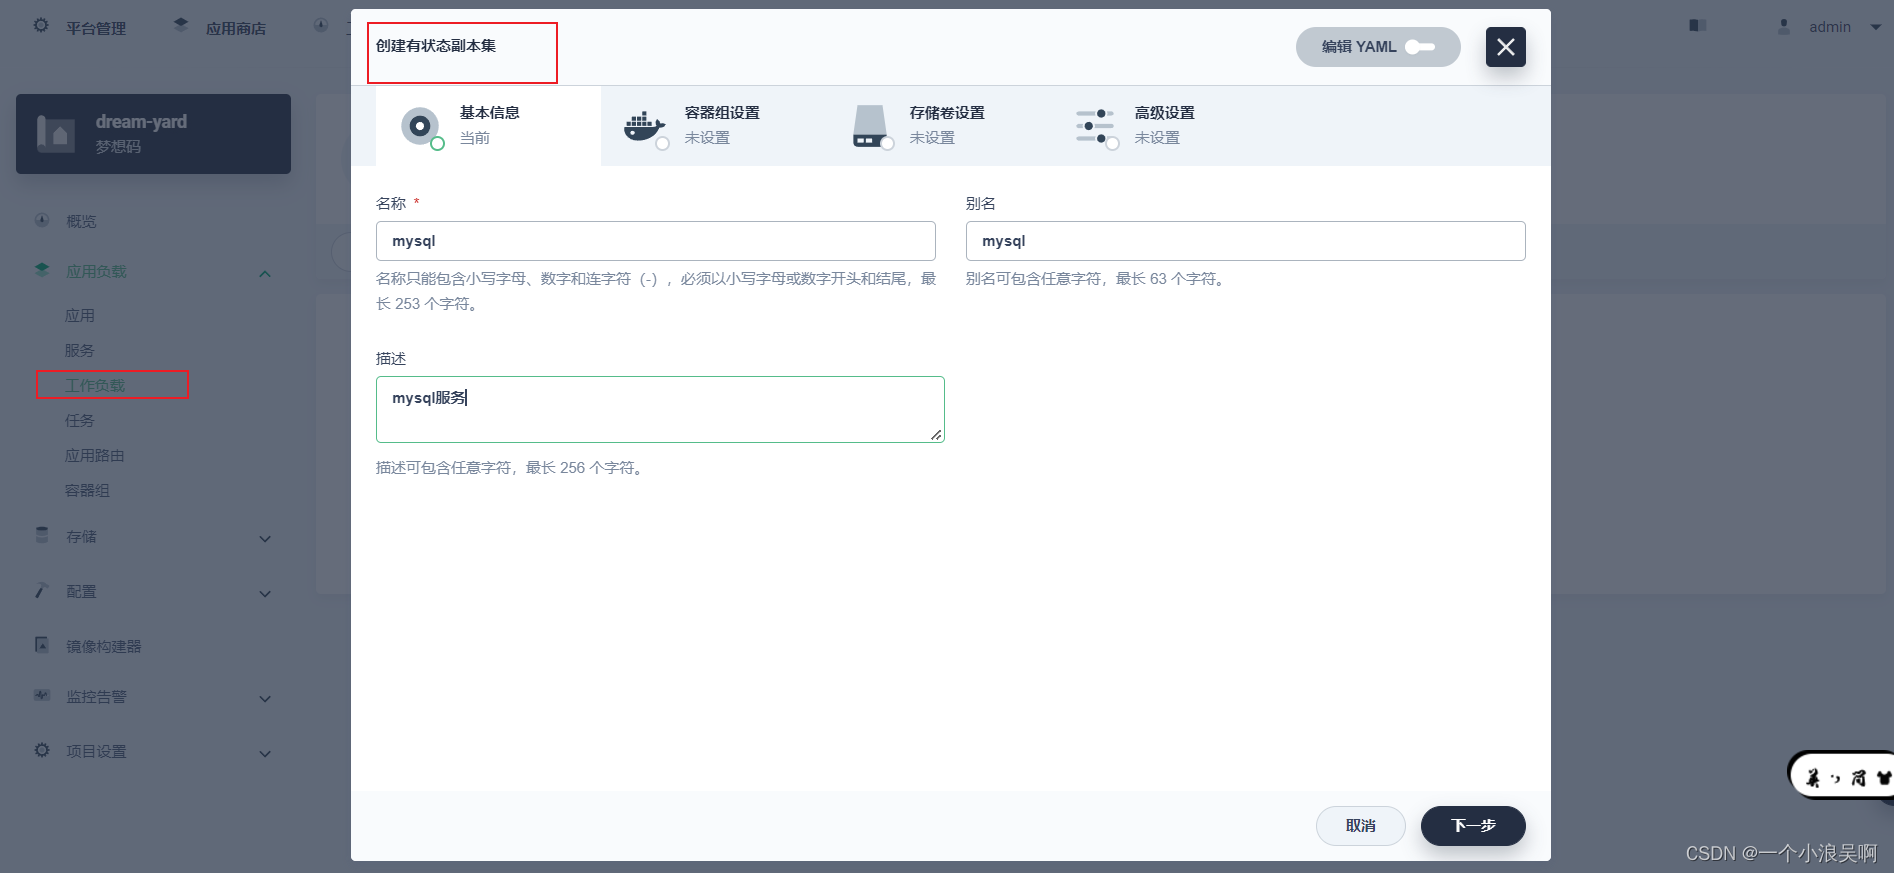The width and height of the screenshot is (1894, 873).
Task: Click the dream-yard project card
Action: tap(153, 134)
